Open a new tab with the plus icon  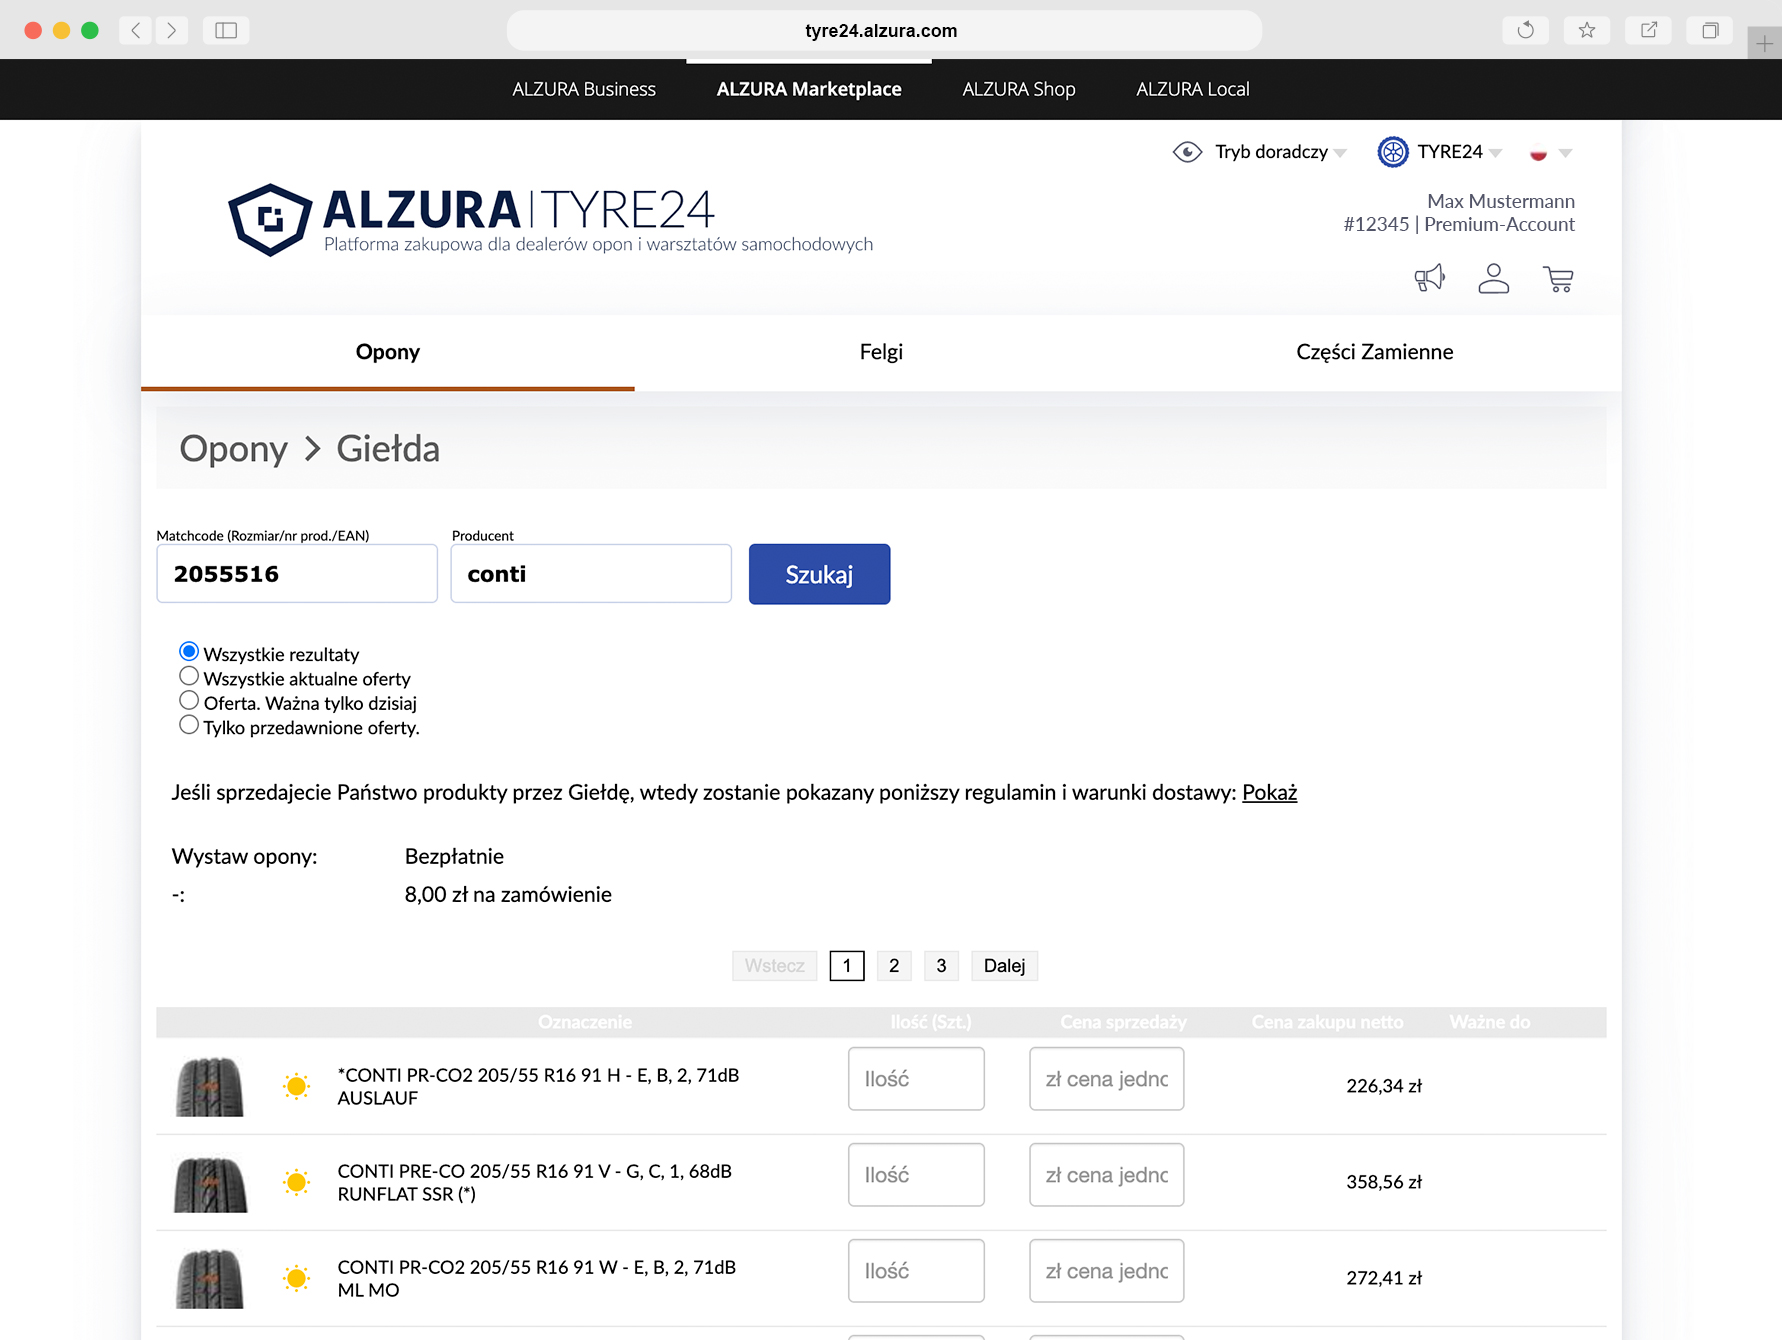pyautogui.click(x=1765, y=43)
